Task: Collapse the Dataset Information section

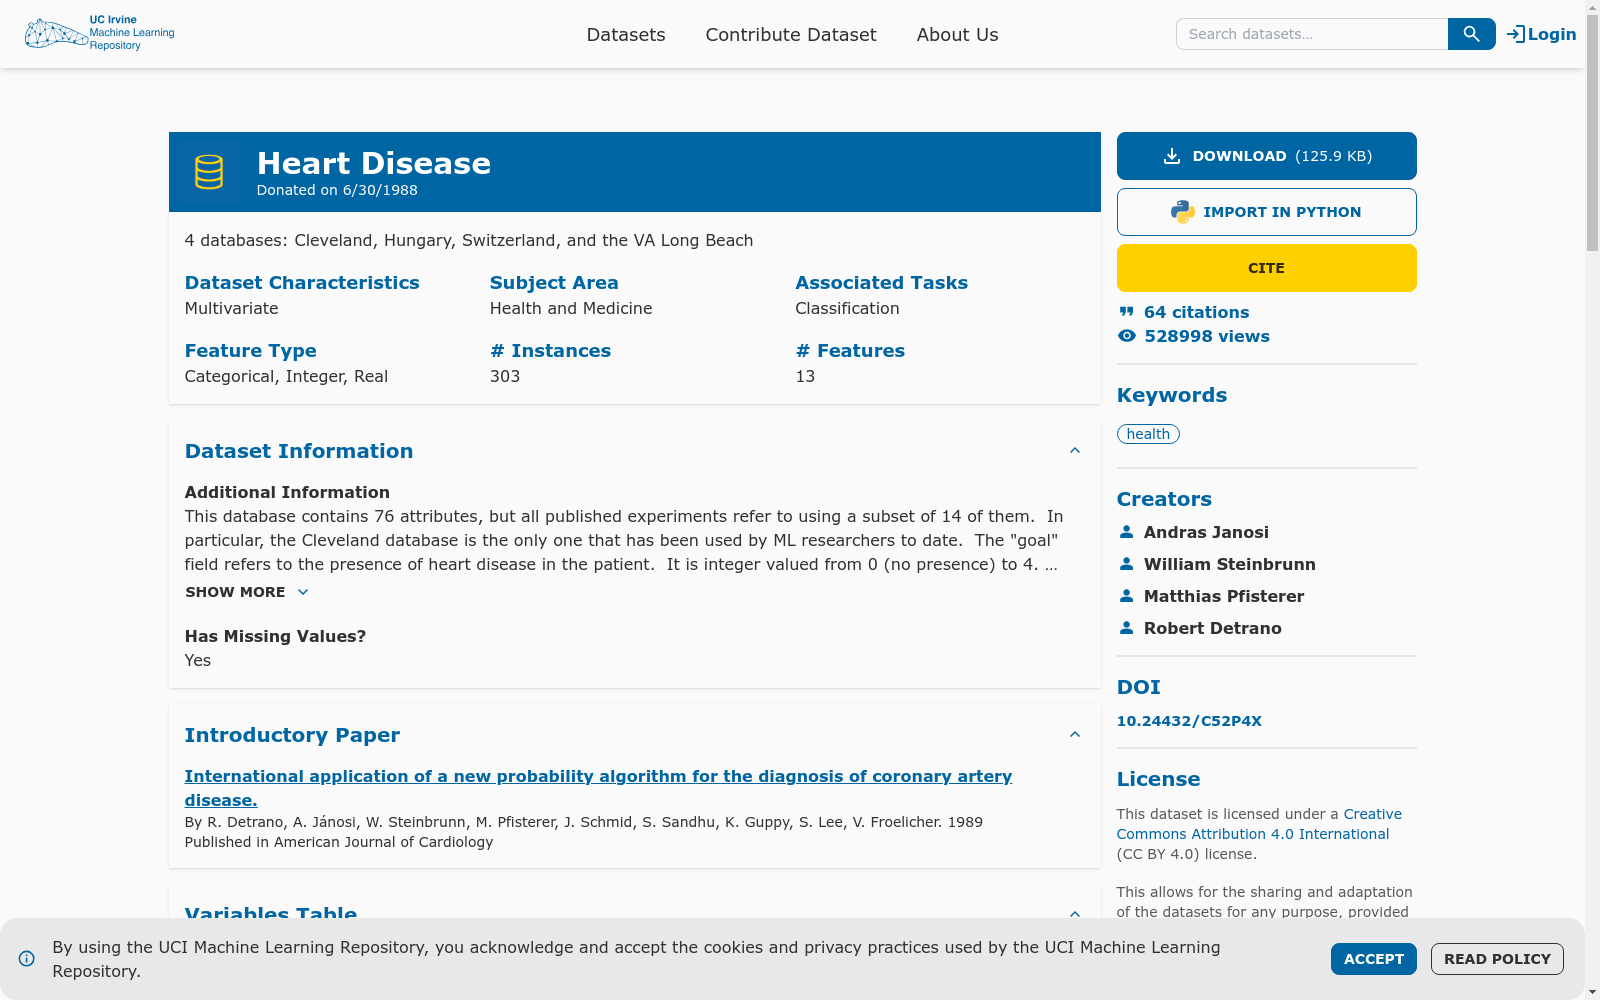Action: (x=1075, y=450)
